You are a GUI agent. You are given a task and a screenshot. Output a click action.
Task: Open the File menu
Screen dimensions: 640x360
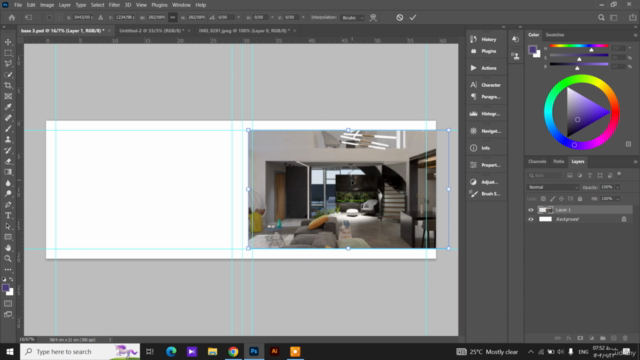click(x=18, y=5)
